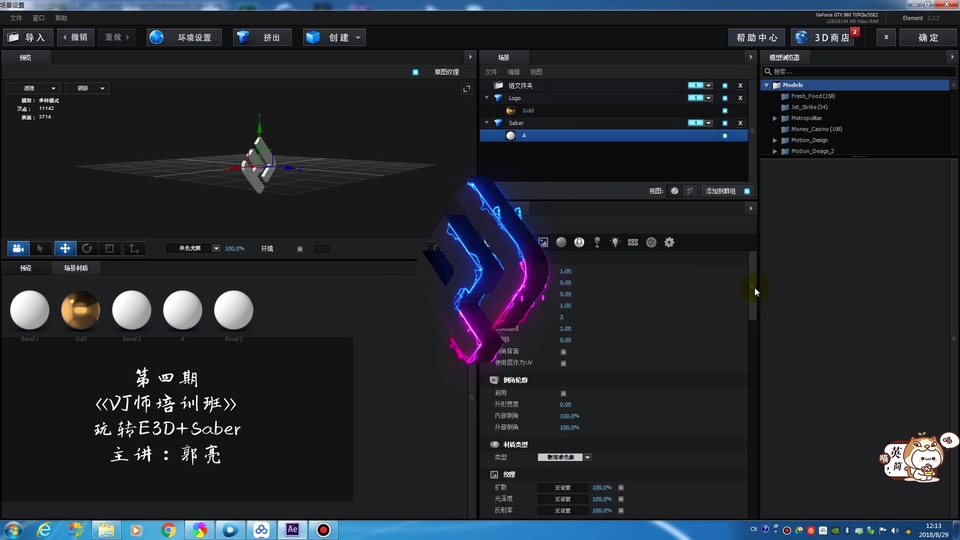
Task: Open the texture image icon in material toolbar
Action: coord(543,242)
